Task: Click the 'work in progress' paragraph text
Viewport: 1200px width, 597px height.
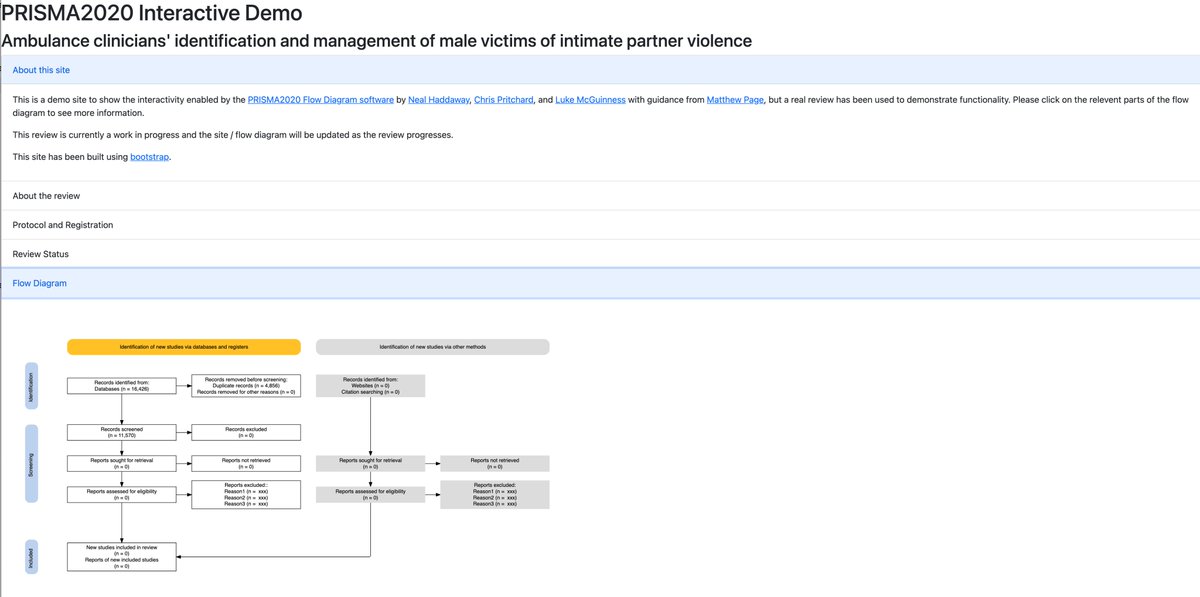Action: [233, 135]
